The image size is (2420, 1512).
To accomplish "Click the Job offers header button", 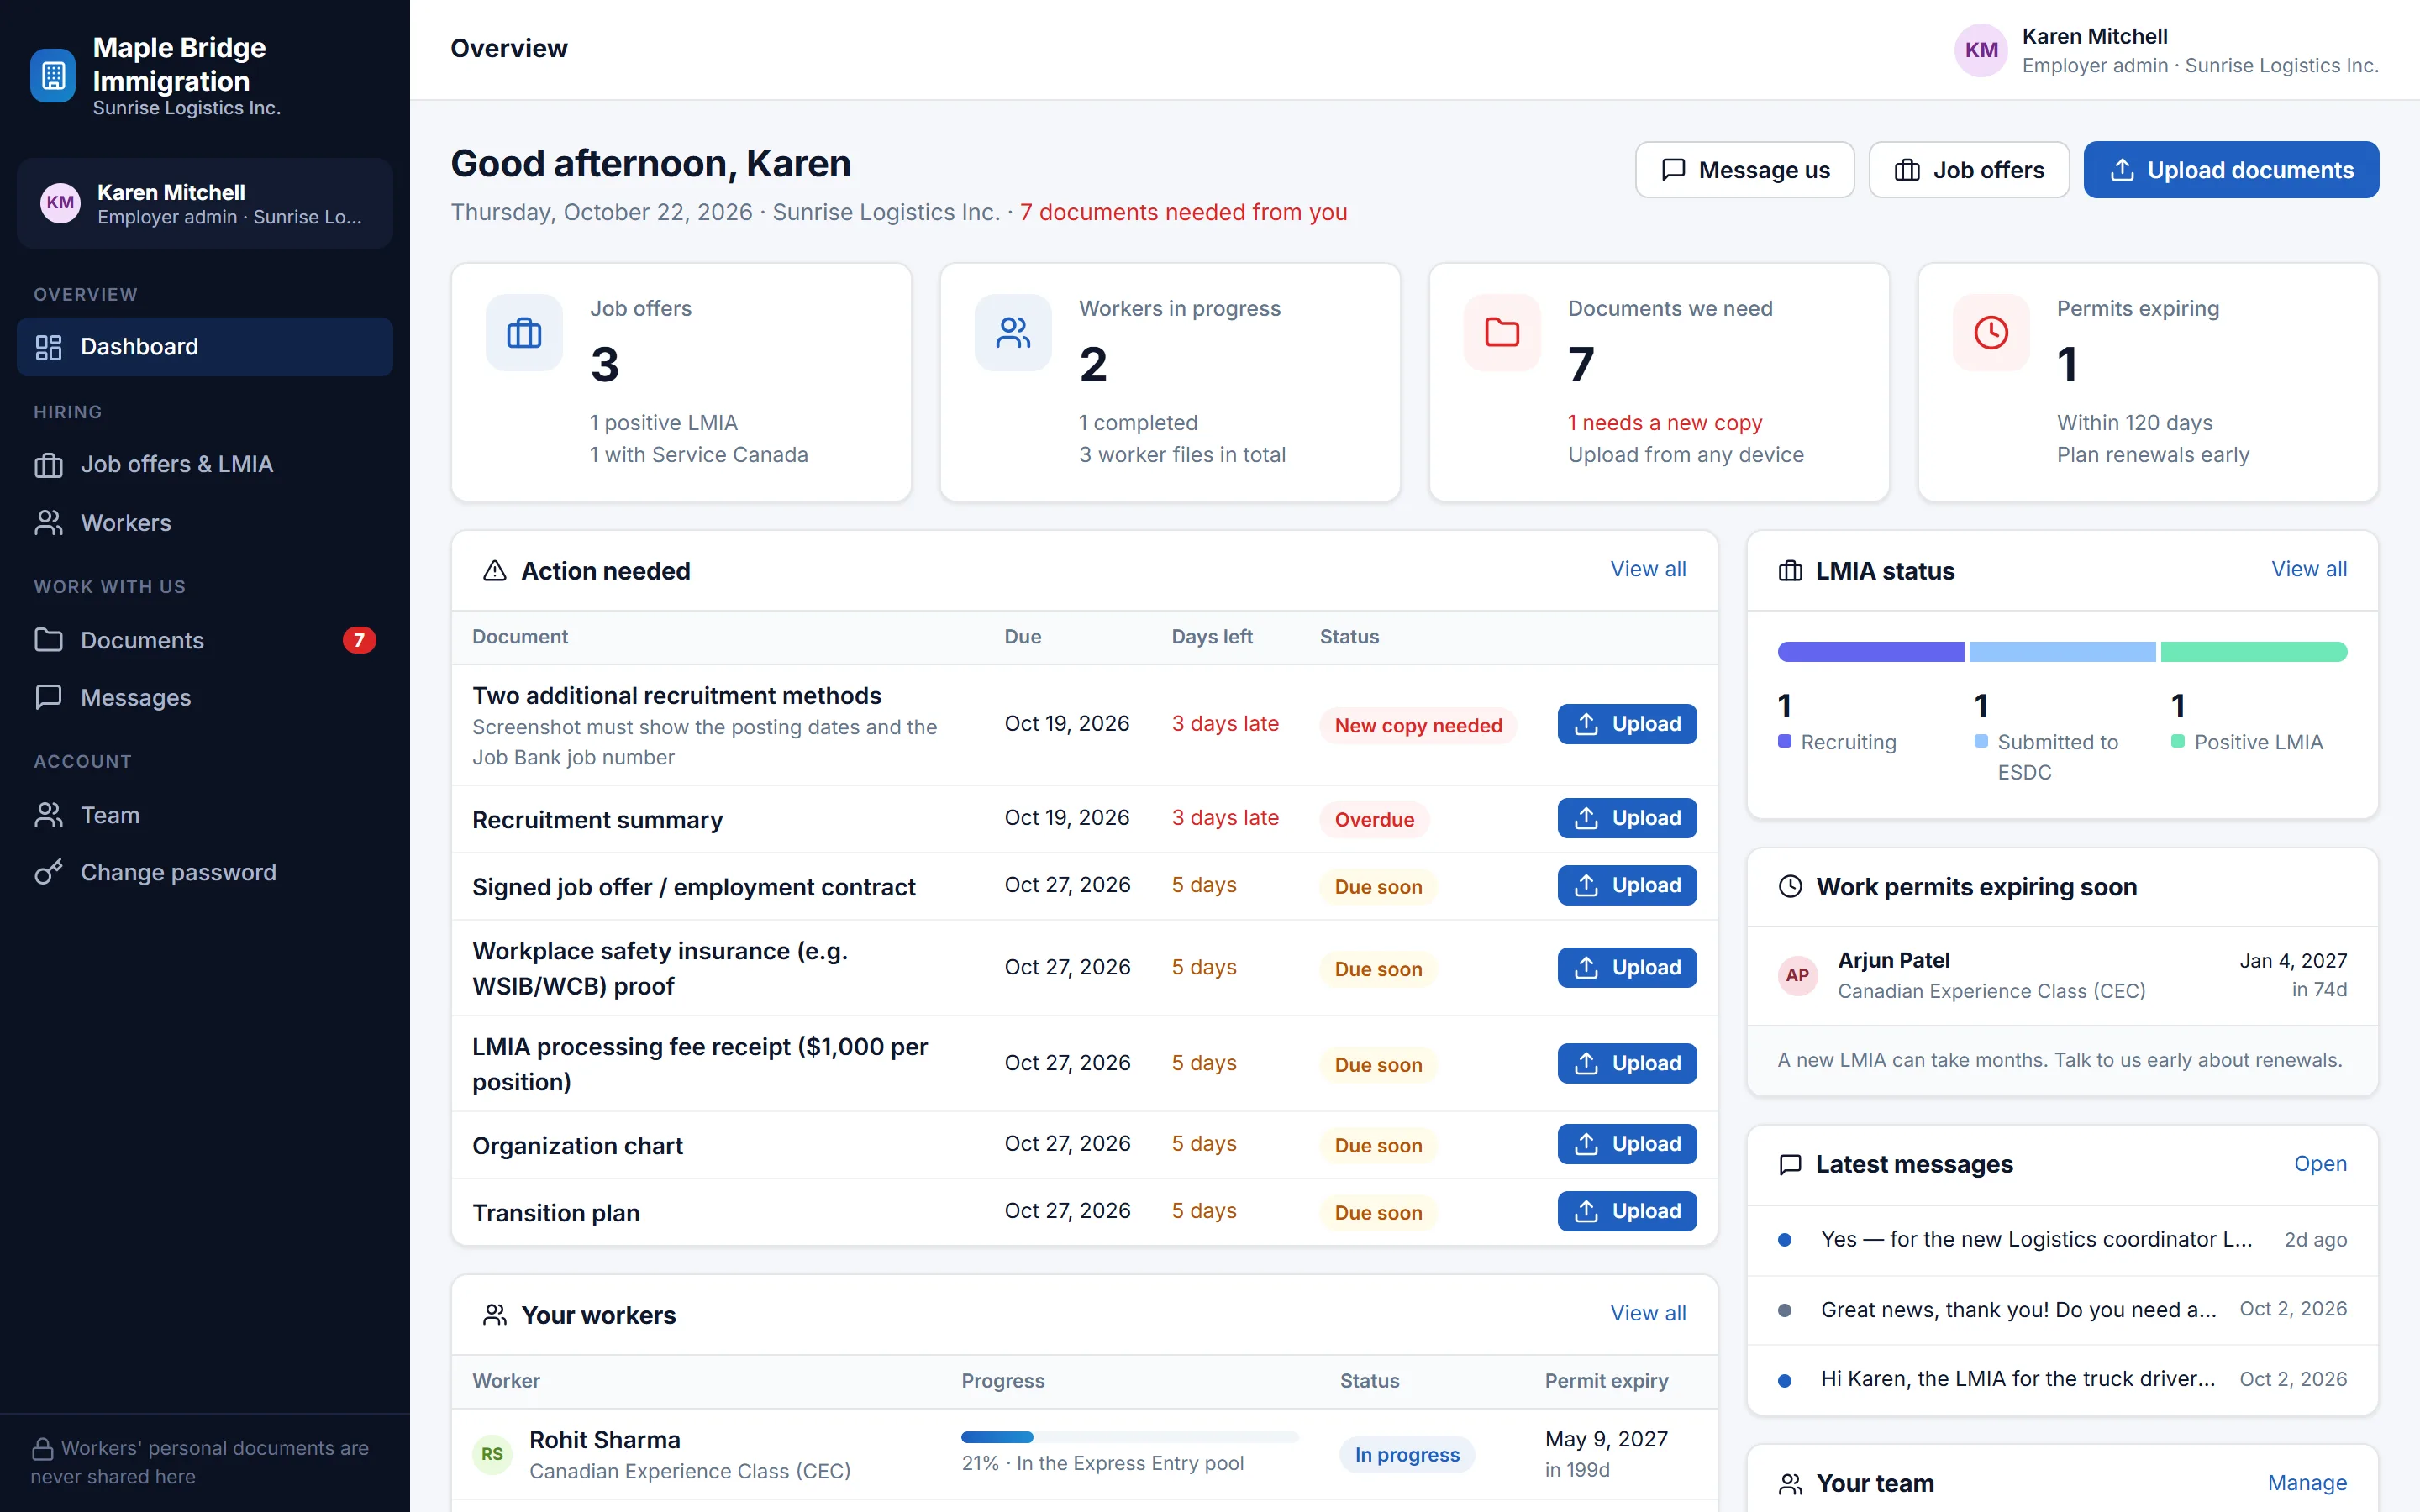I will click(1969, 170).
